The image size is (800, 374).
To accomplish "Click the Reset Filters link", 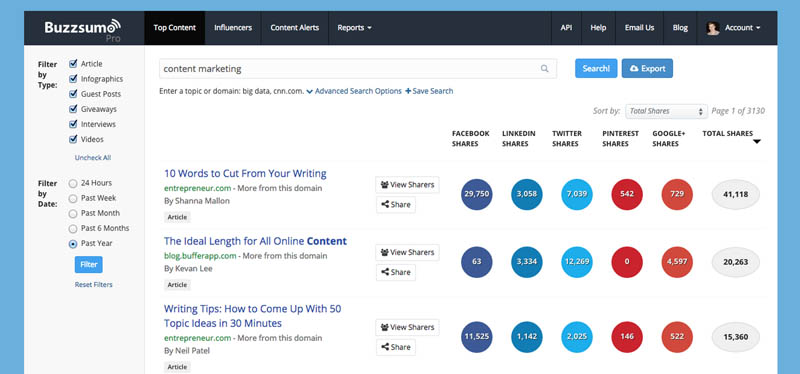I will pyautogui.click(x=93, y=285).
